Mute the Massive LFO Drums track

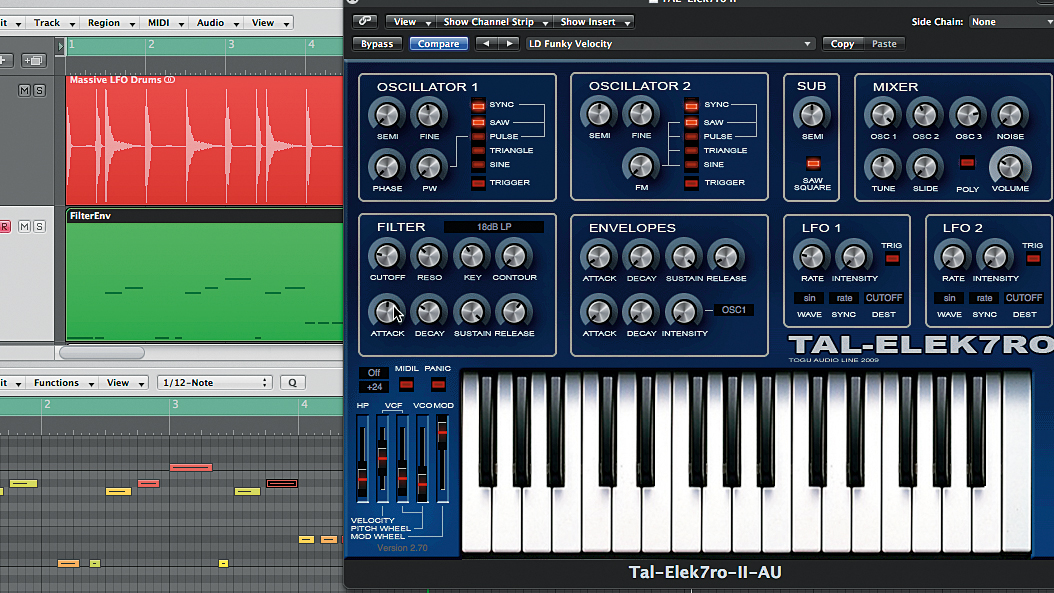click(25, 90)
